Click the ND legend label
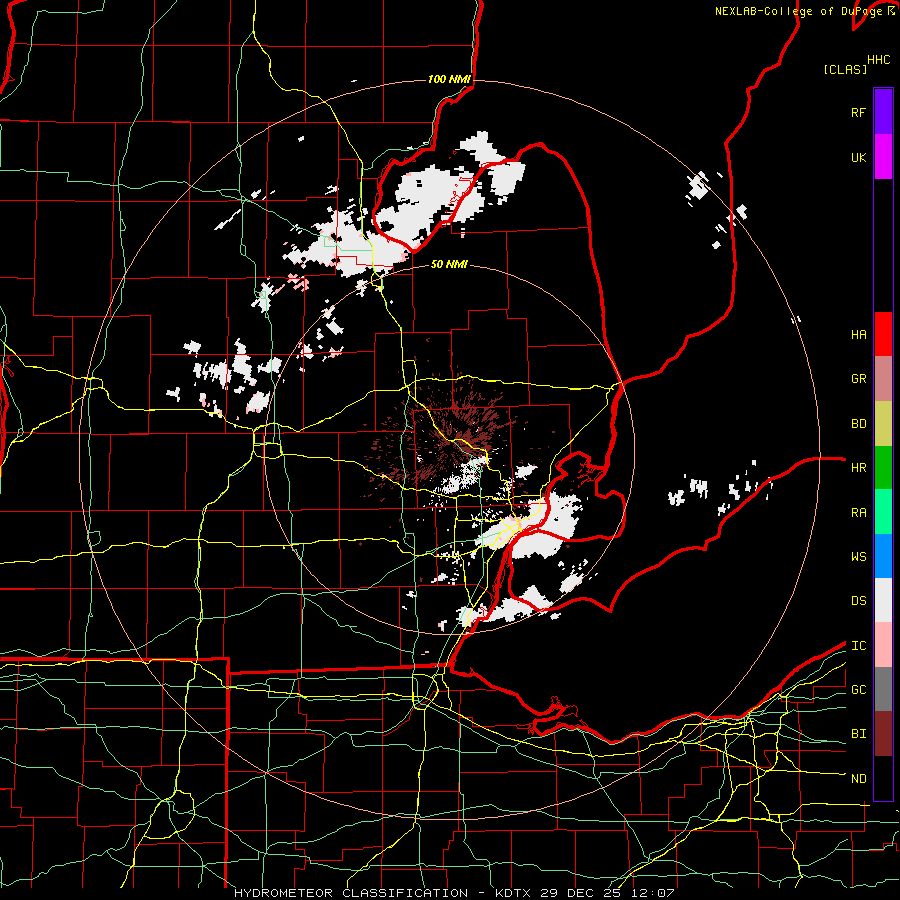The width and height of the screenshot is (900, 900). point(858,778)
